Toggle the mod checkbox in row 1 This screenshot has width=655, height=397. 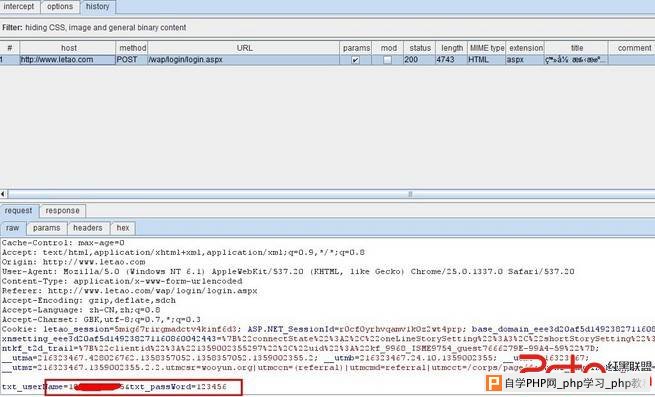(x=388, y=60)
